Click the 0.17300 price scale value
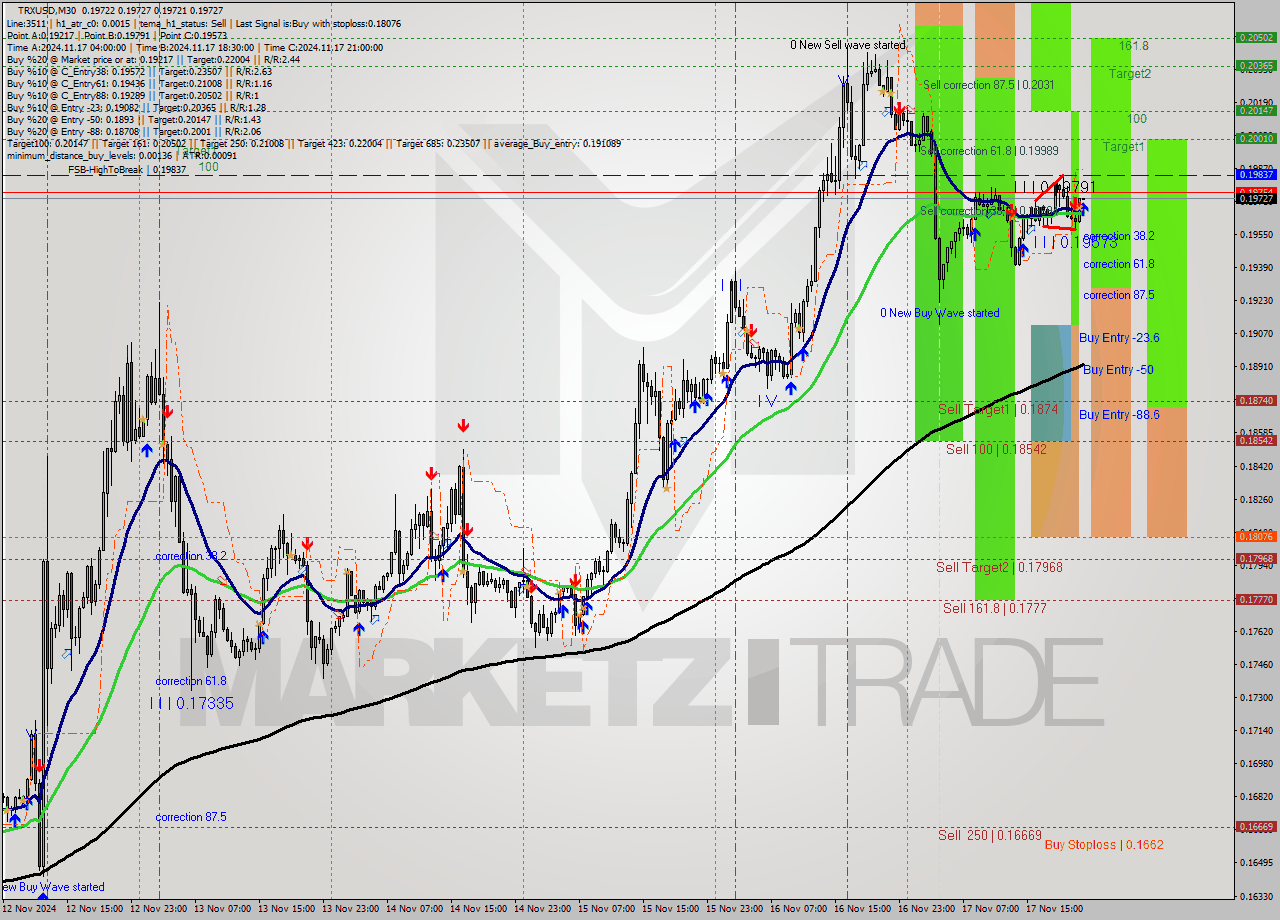 coord(1255,698)
